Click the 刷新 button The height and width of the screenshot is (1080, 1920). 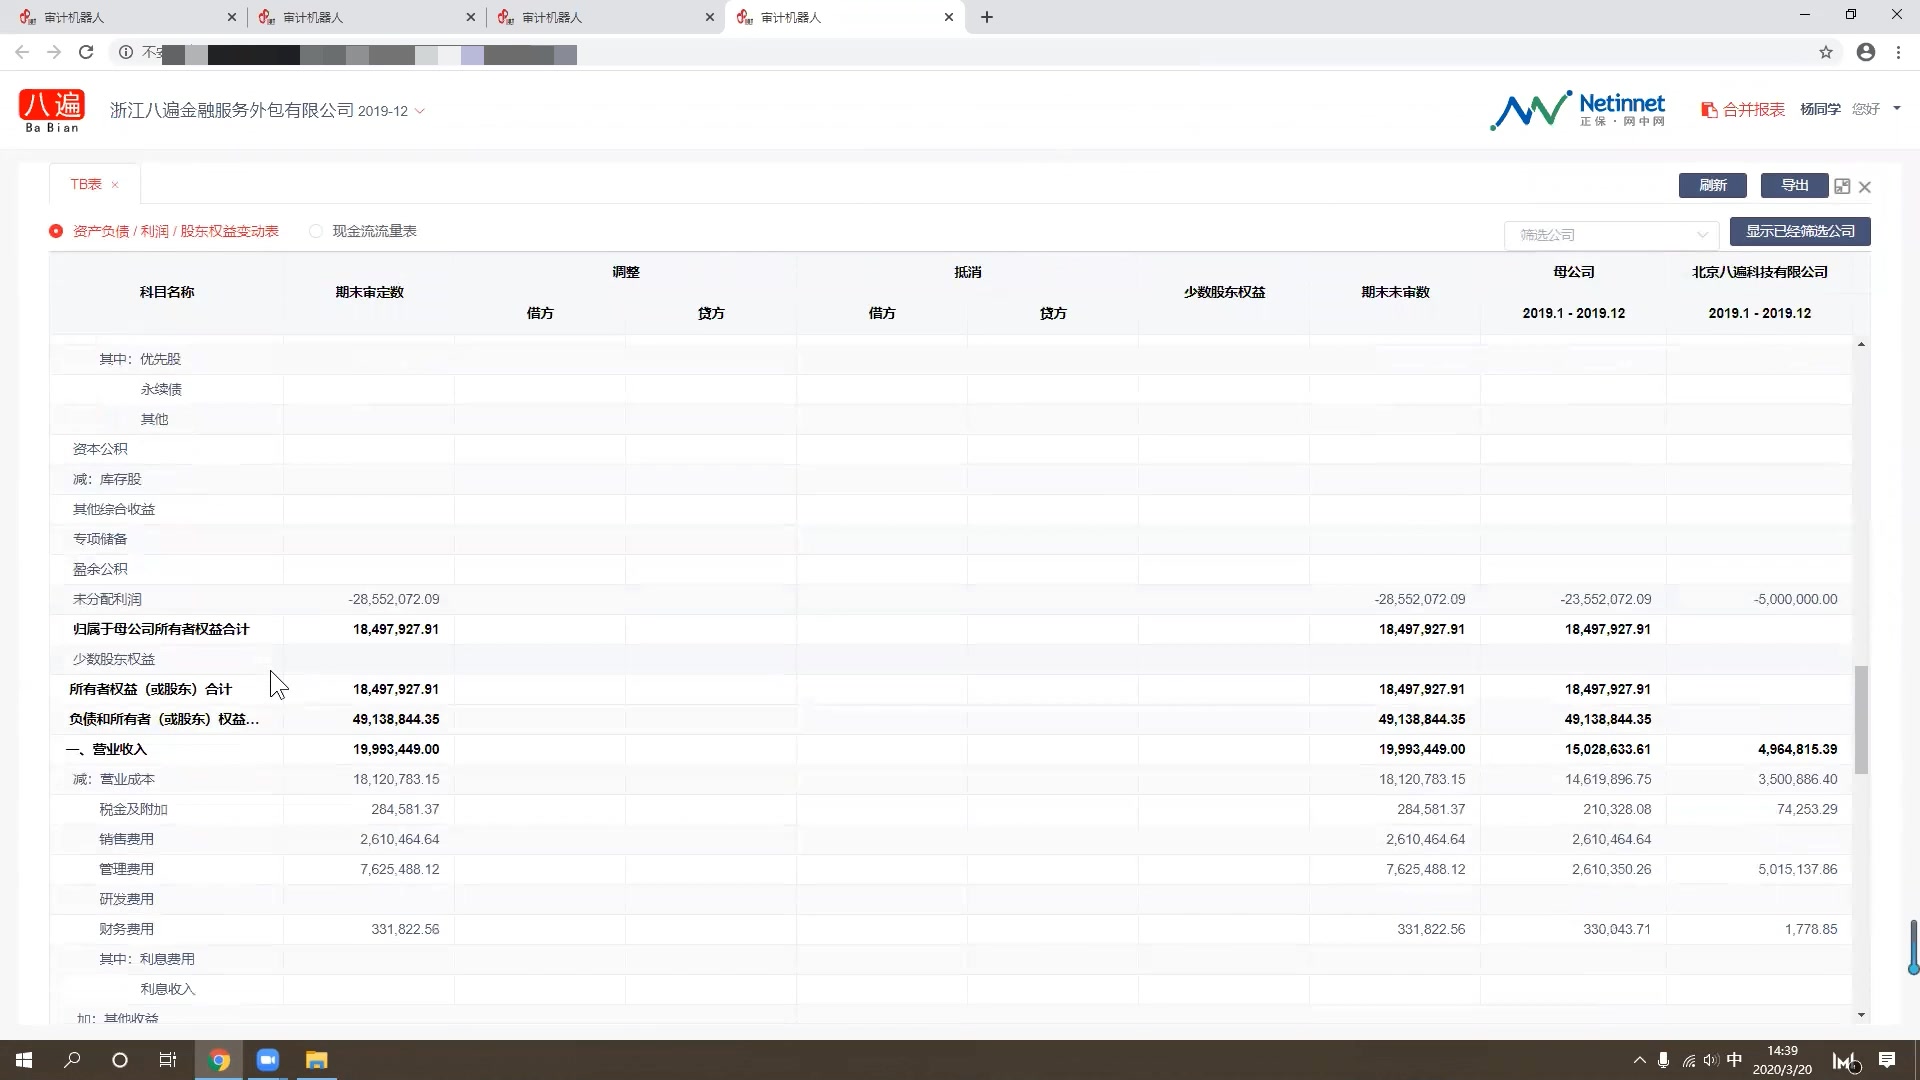[1712, 185]
